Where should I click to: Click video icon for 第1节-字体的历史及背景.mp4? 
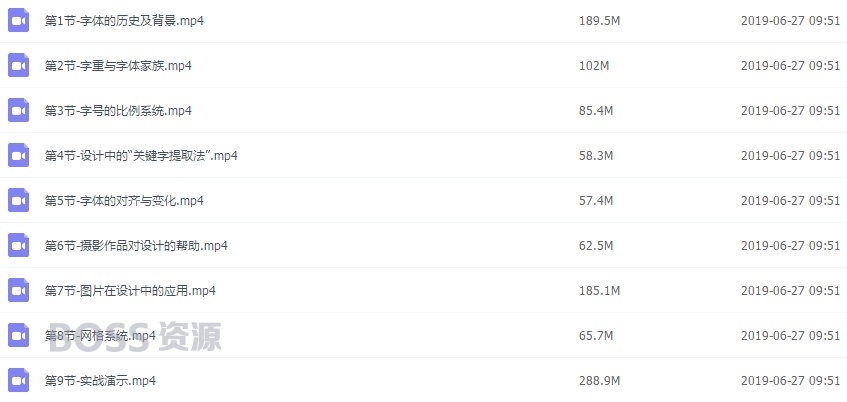tap(18, 21)
